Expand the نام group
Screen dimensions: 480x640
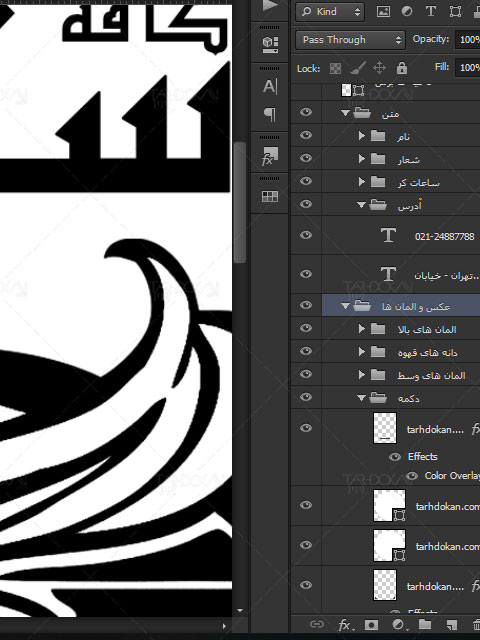[x=362, y=136]
